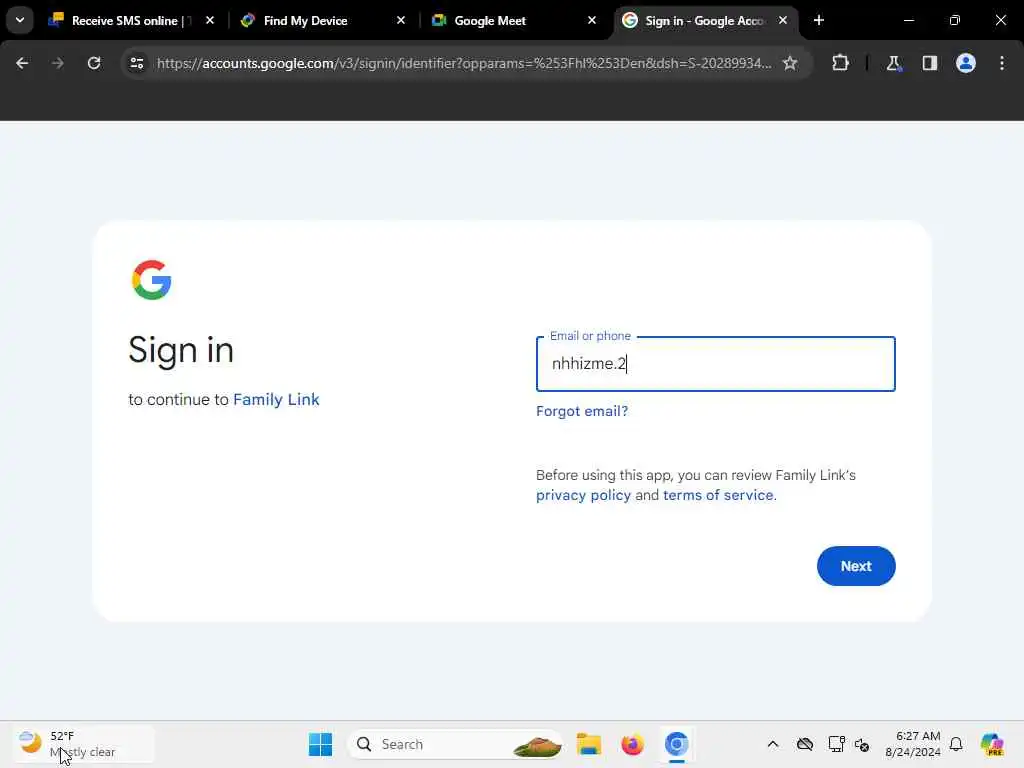Click the Chrome taskbar icon
The width and height of the screenshot is (1024, 768).
click(x=677, y=744)
